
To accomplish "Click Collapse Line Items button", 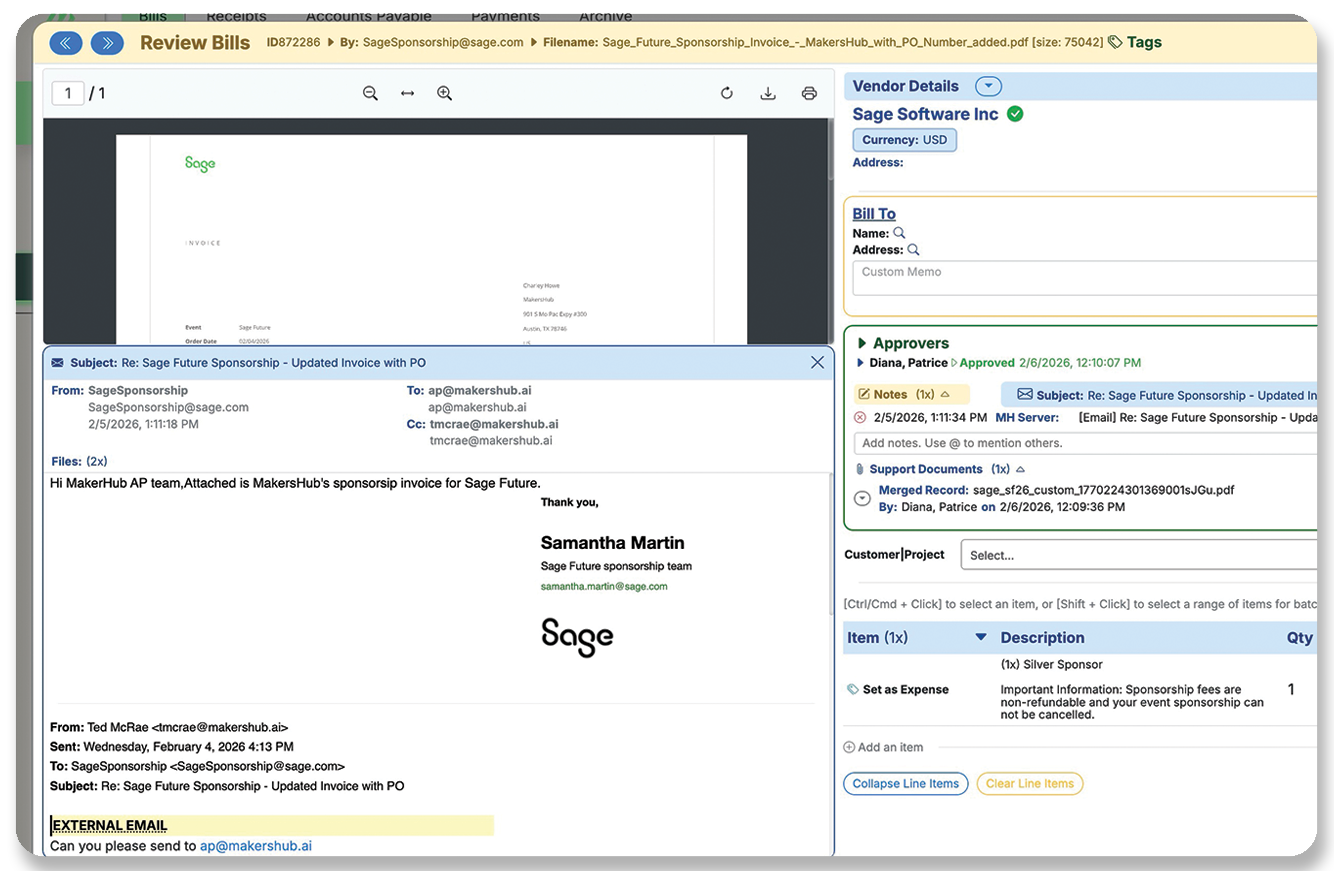I will click(906, 784).
